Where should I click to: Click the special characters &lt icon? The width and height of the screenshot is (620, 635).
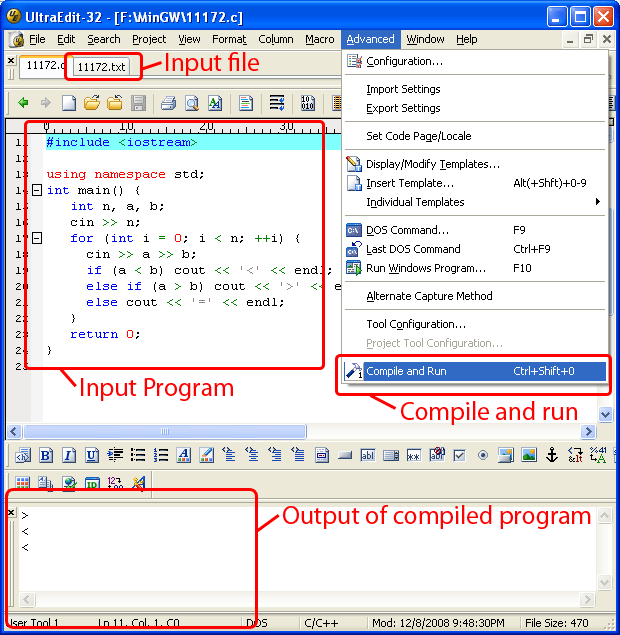click(575, 455)
